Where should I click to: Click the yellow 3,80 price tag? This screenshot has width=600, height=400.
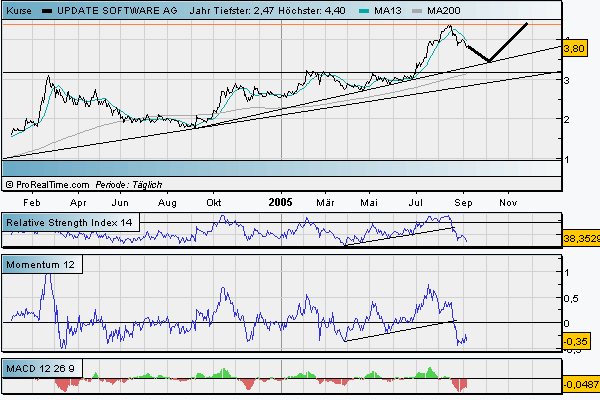pyautogui.click(x=574, y=49)
